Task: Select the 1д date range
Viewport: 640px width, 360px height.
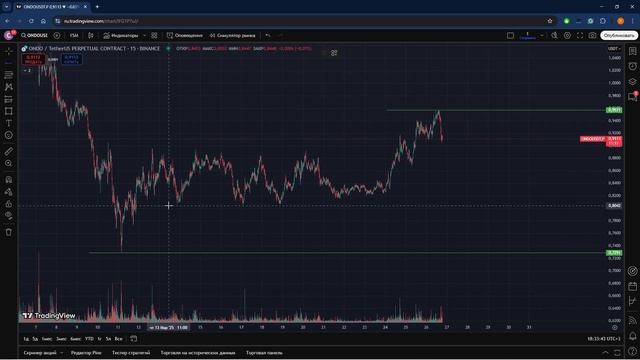Action: (x=26, y=339)
